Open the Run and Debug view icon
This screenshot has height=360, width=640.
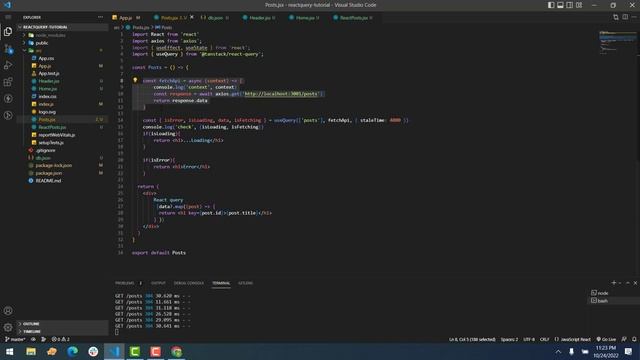tap(8, 65)
